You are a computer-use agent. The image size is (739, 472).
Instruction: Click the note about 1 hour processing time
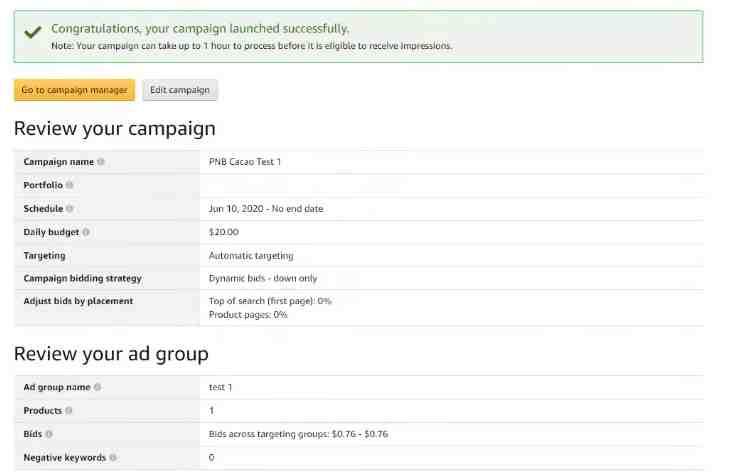click(252, 46)
